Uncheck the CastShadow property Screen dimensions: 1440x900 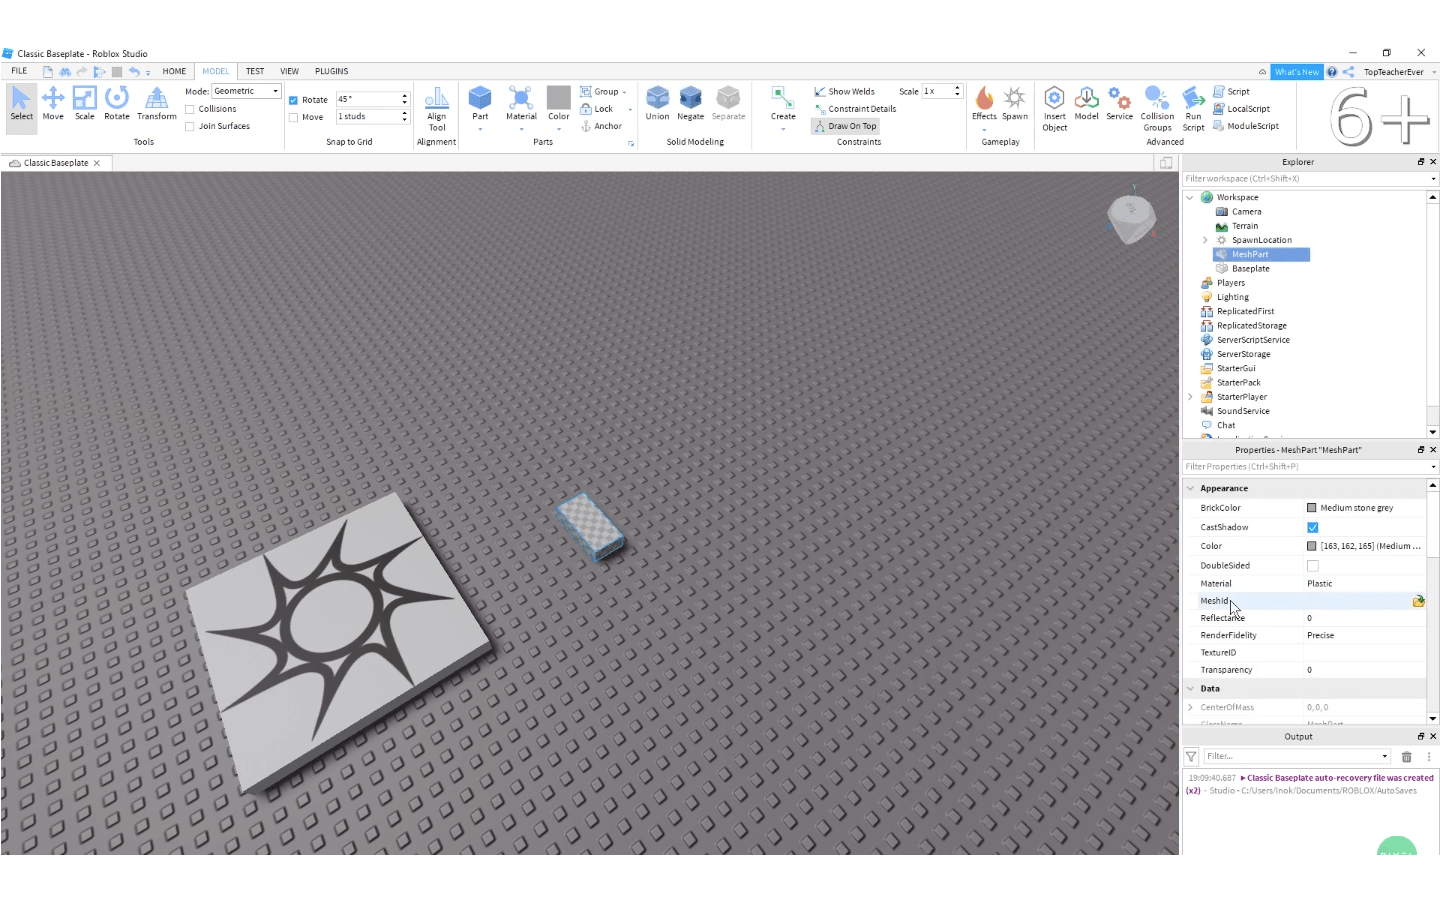coord(1313,527)
